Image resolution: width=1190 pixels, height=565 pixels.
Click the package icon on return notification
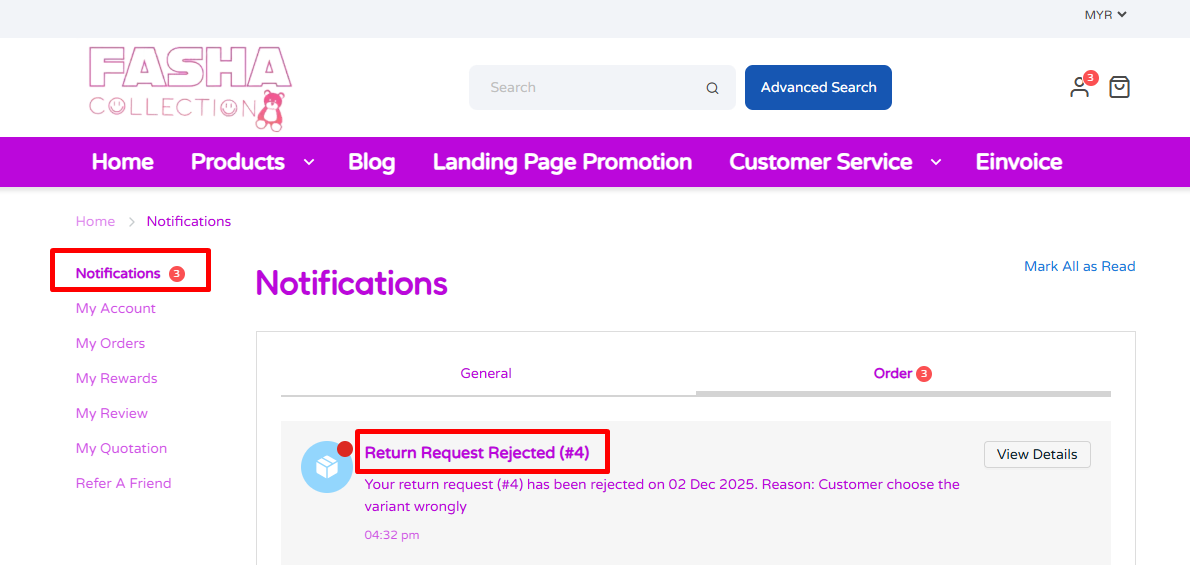point(326,467)
